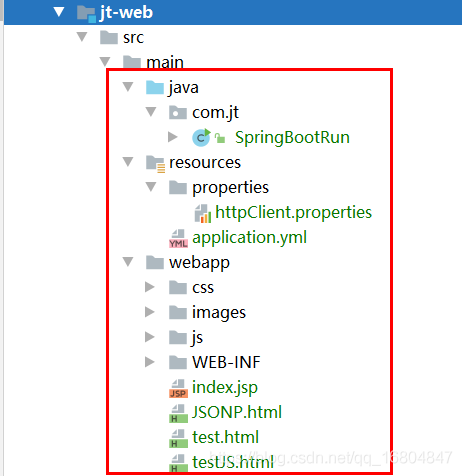Image resolution: width=462 pixels, height=476 pixels.
Task: Click the YML icon beside application.yml
Action: (x=178, y=239)
